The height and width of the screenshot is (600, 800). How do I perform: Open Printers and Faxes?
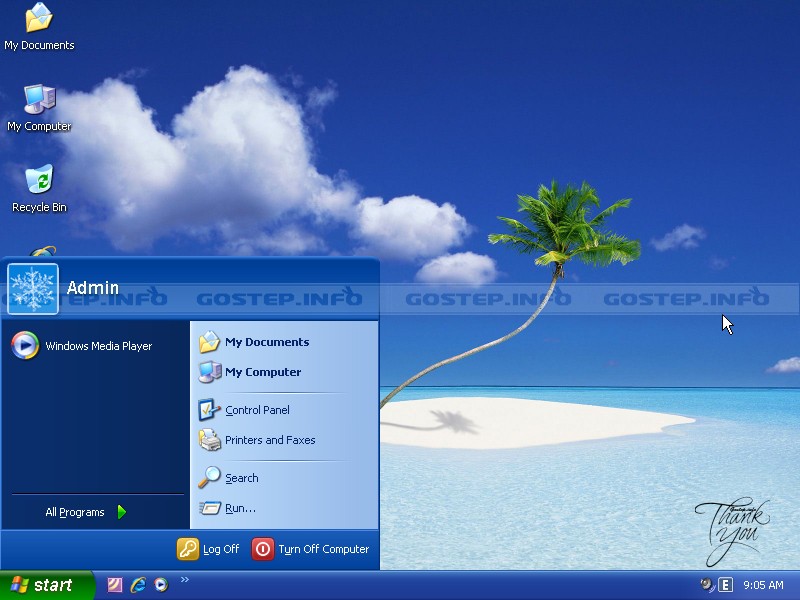tap(269, 440)
